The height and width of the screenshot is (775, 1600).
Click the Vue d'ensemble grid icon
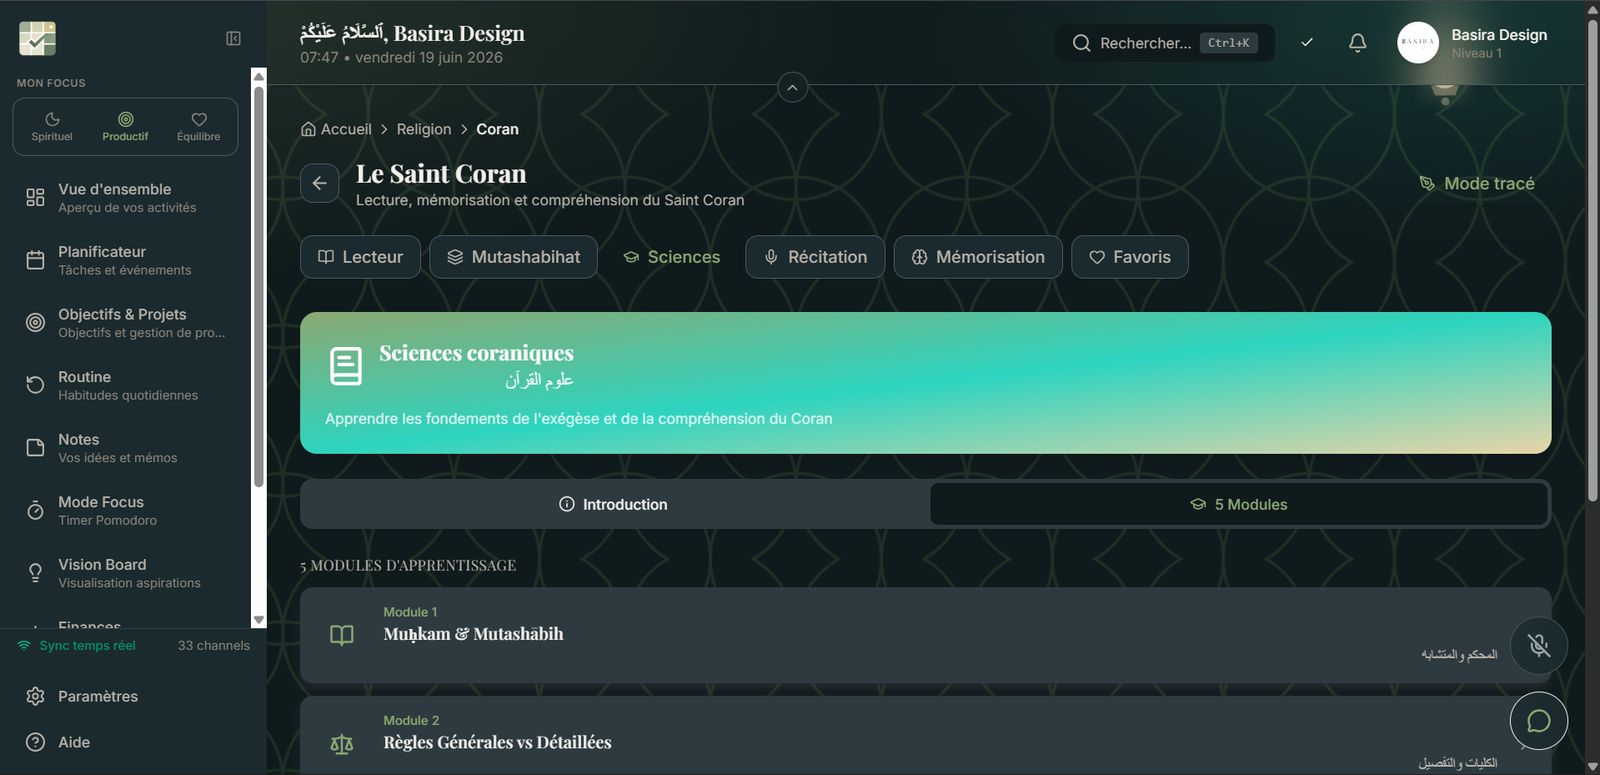click(x=35, y=197)
